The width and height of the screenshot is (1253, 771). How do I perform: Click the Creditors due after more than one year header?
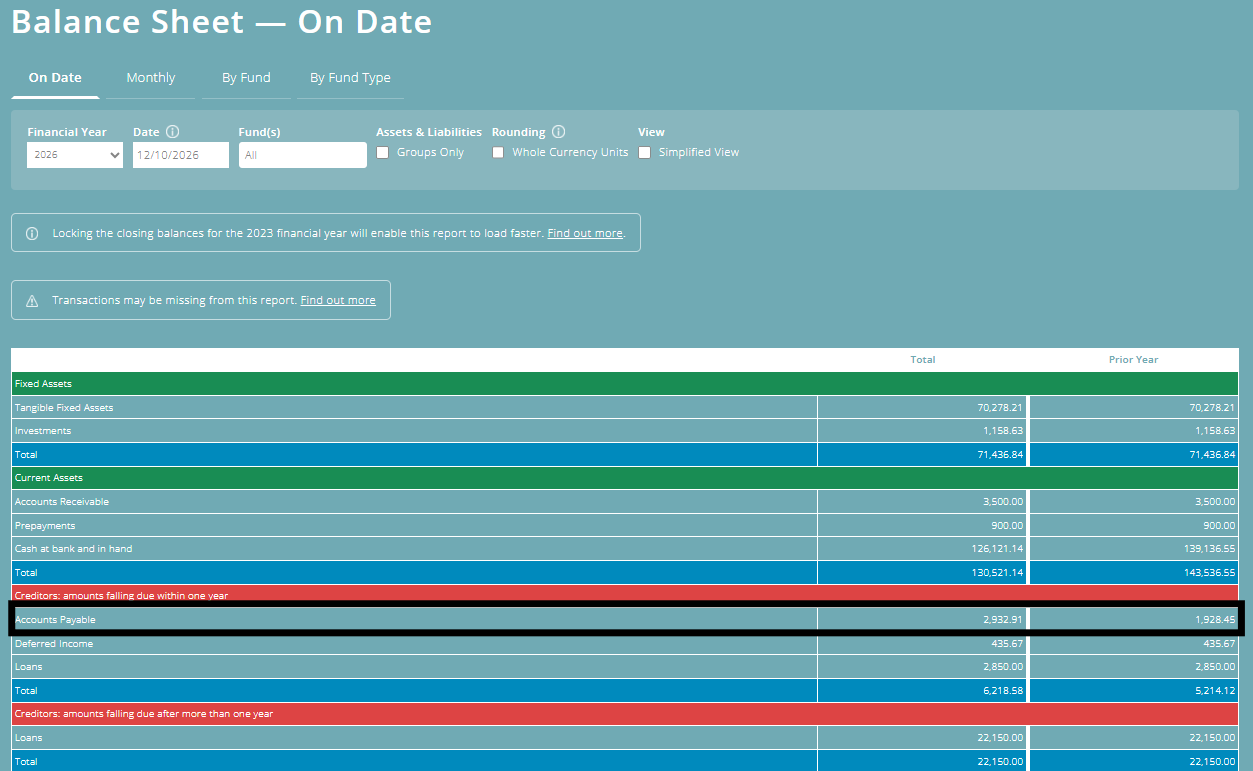pos(625,714)
